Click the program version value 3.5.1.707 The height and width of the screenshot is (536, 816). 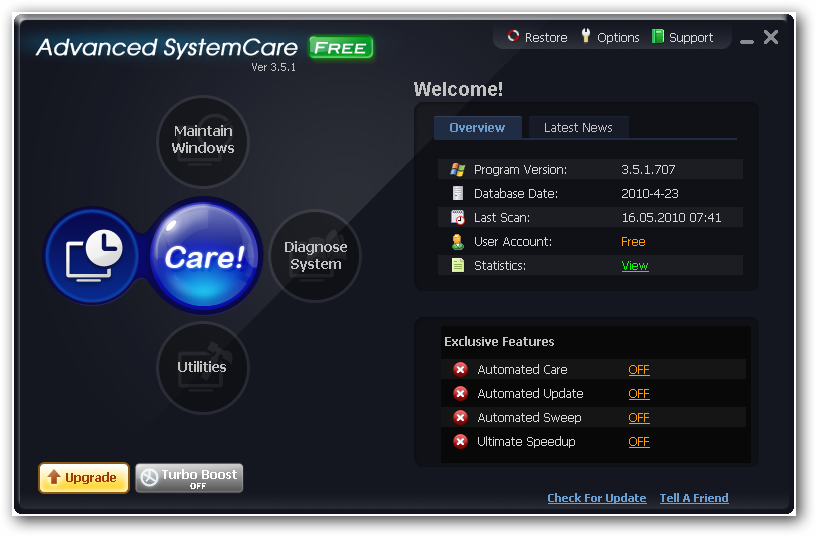[x=648, y=170]
